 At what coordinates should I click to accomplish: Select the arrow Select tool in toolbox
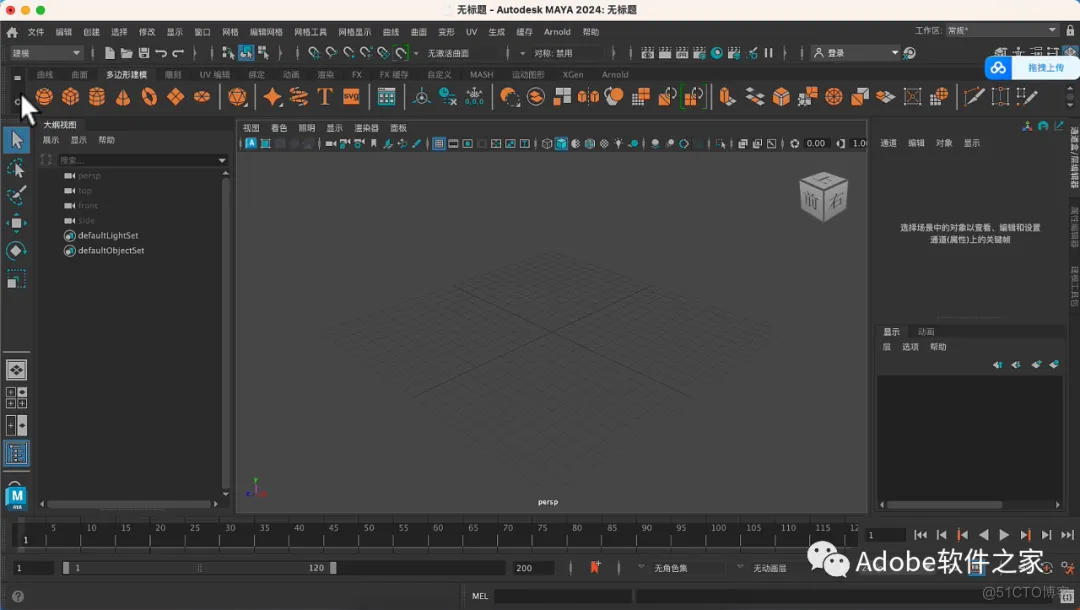pos(17,140)
